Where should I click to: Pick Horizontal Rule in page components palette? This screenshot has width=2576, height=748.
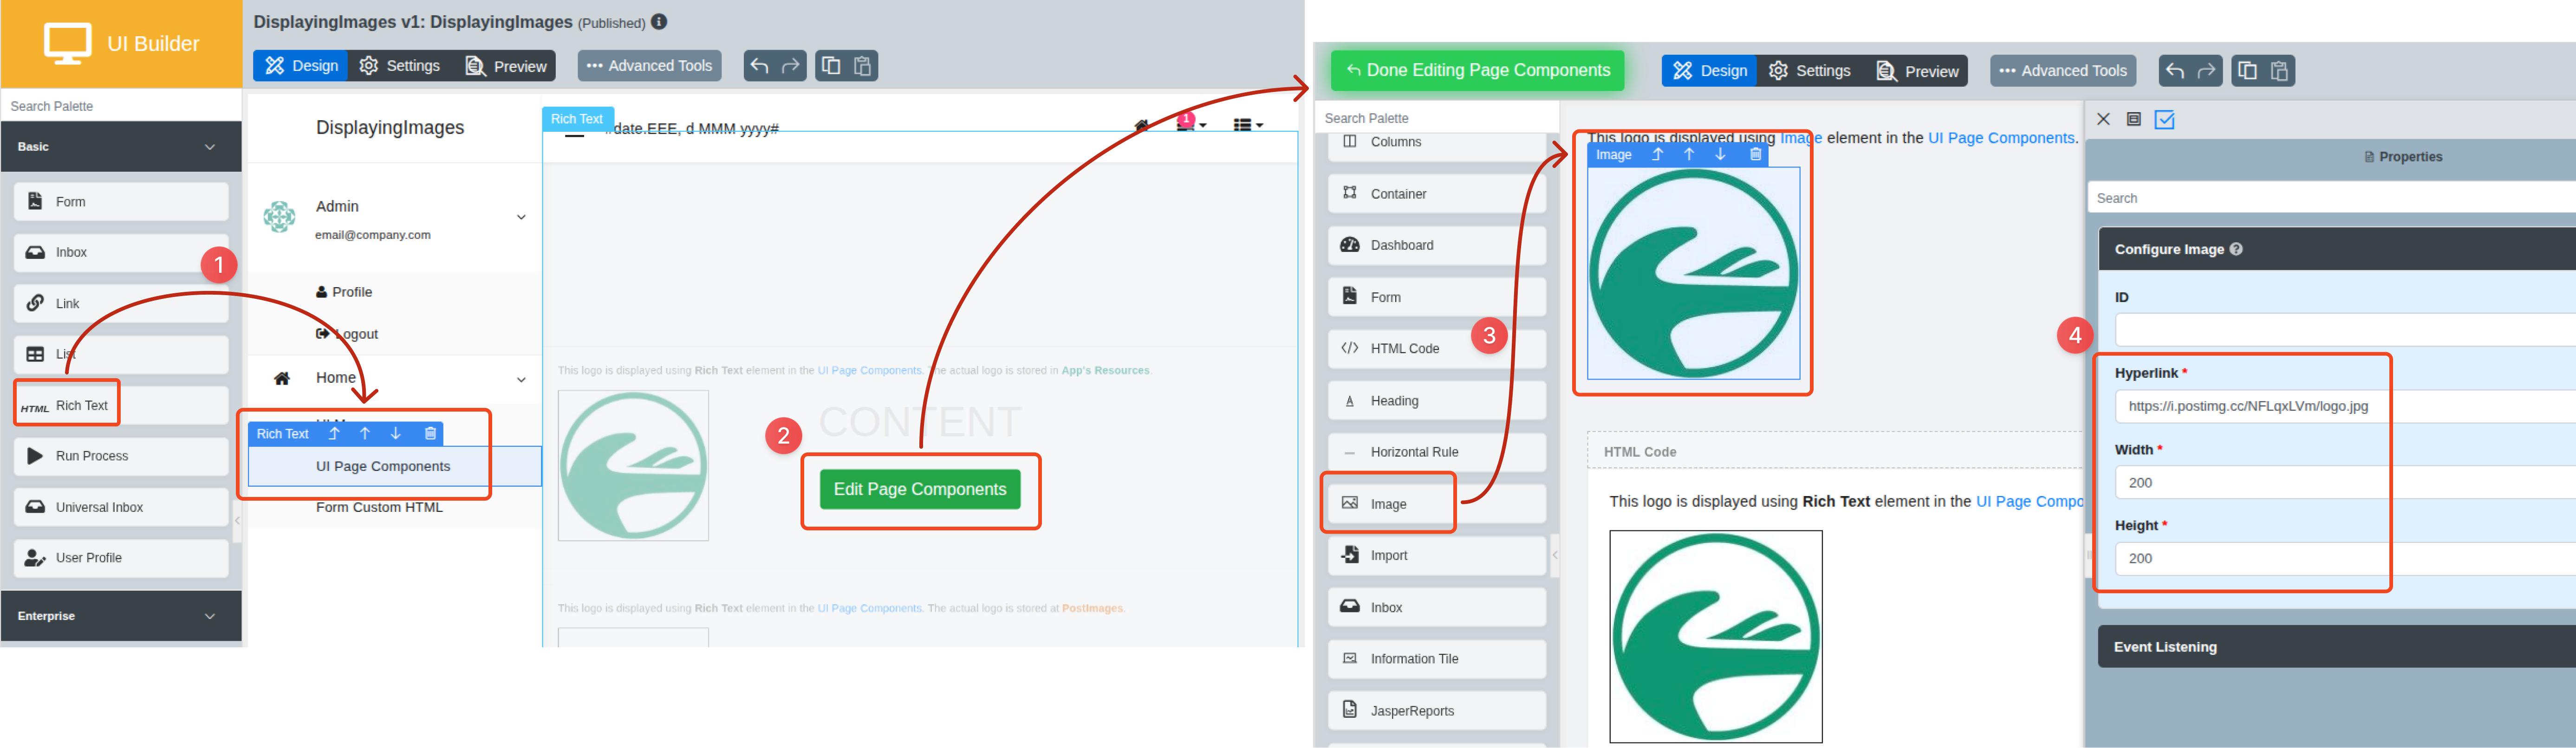1437,452
